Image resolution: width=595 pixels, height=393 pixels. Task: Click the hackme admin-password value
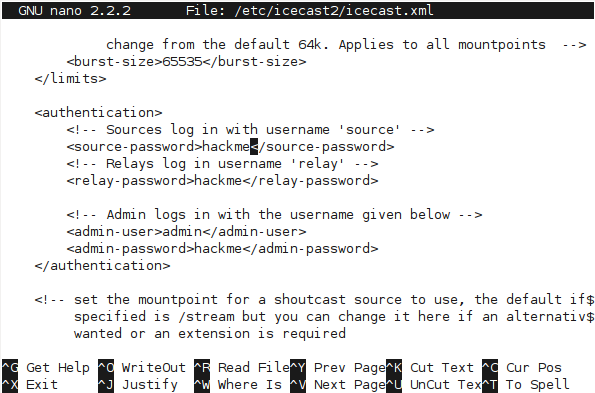pos(218,248)
